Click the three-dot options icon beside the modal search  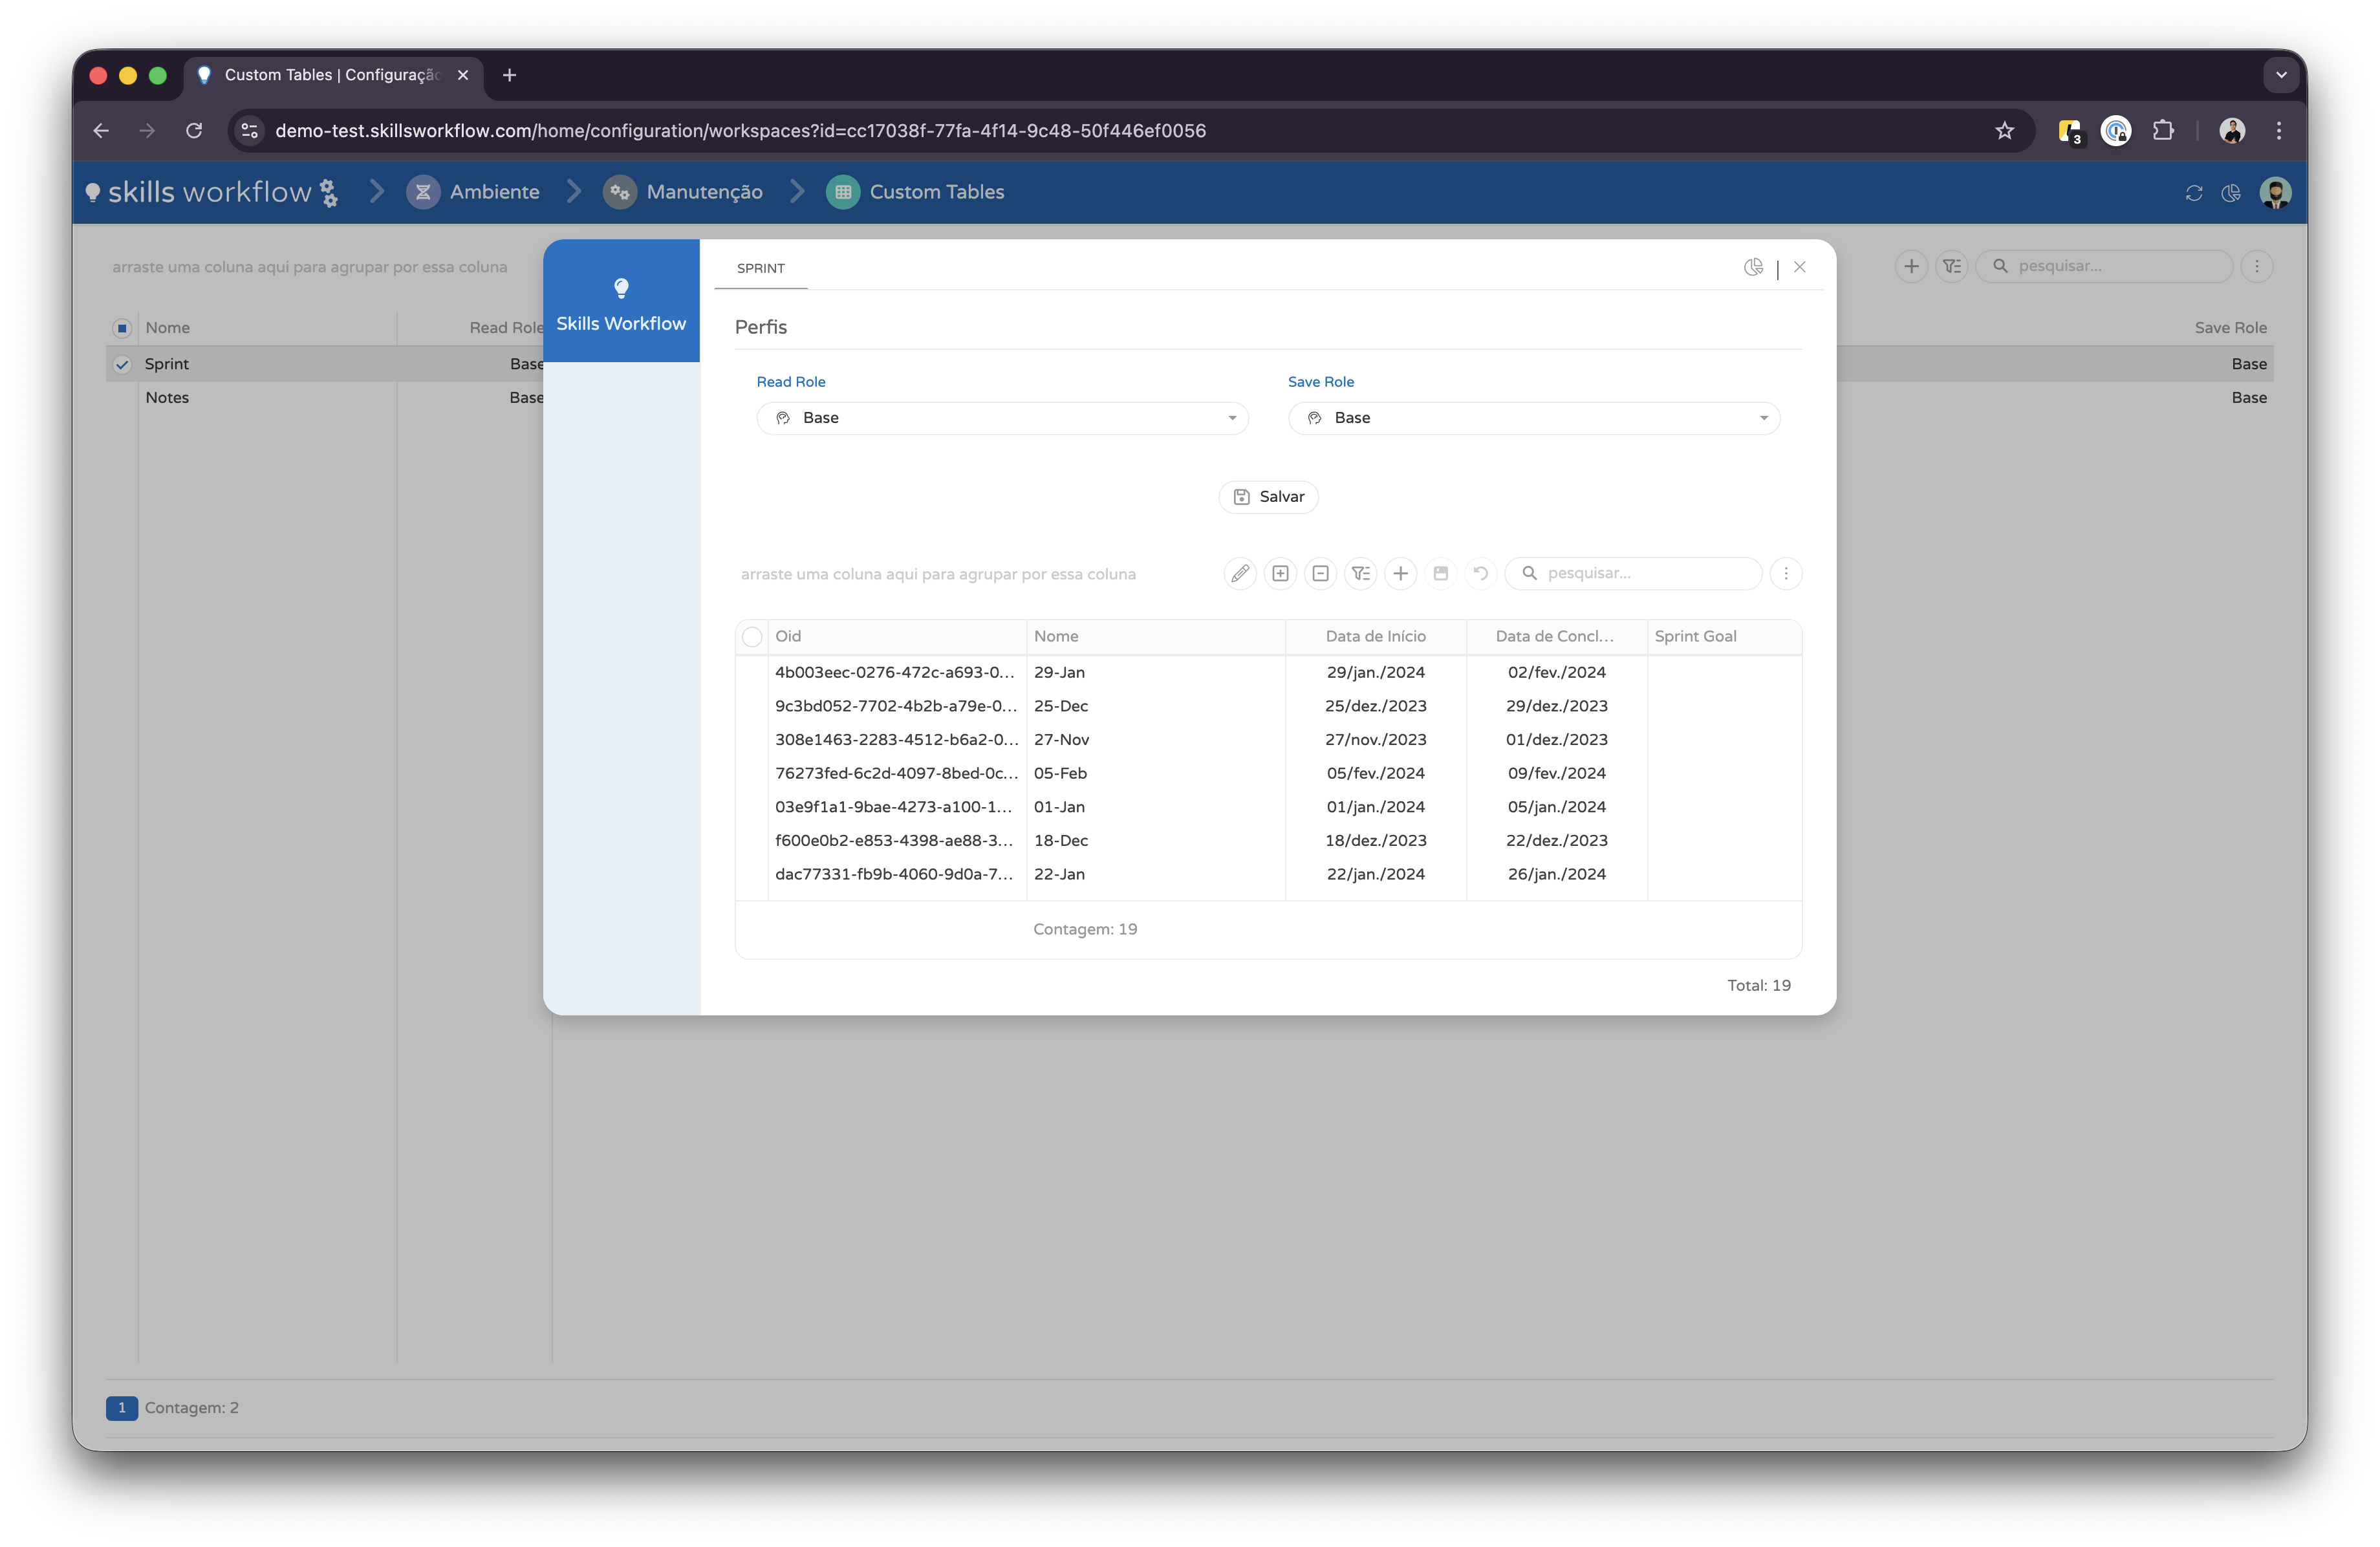point(1785,573)
